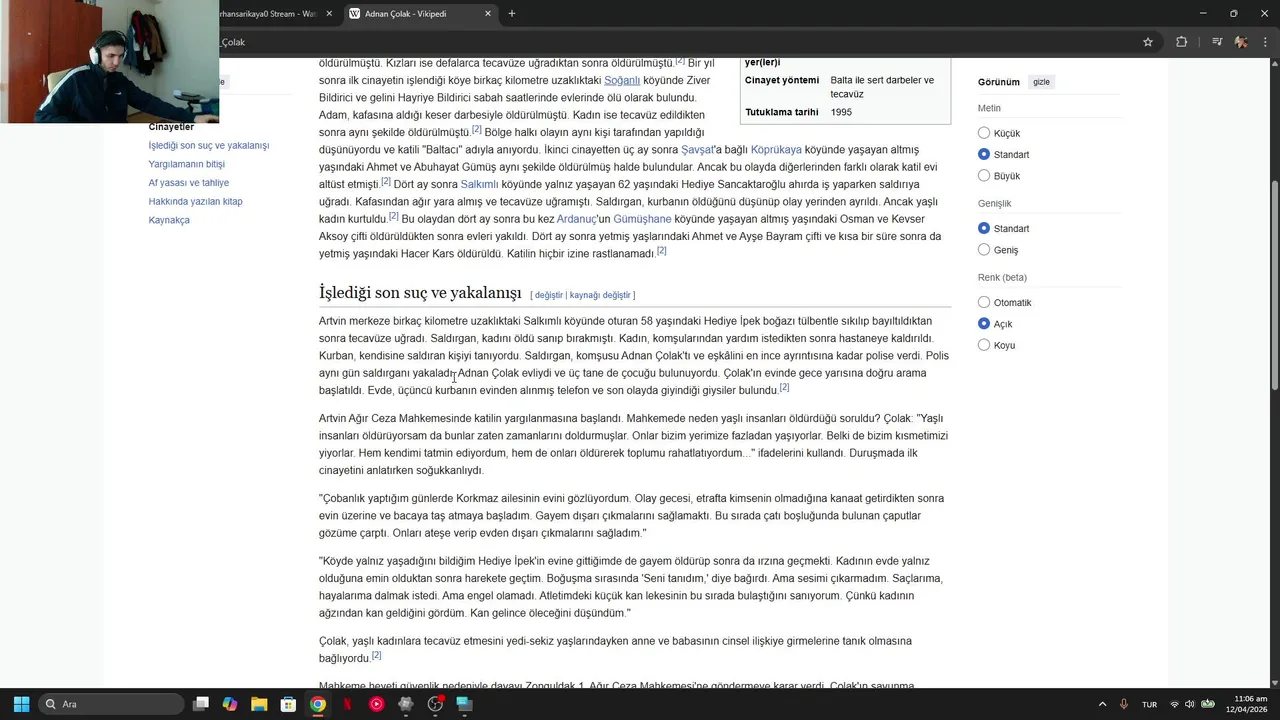Select Google Chrome in the taskbar

(x=317, y=704)
